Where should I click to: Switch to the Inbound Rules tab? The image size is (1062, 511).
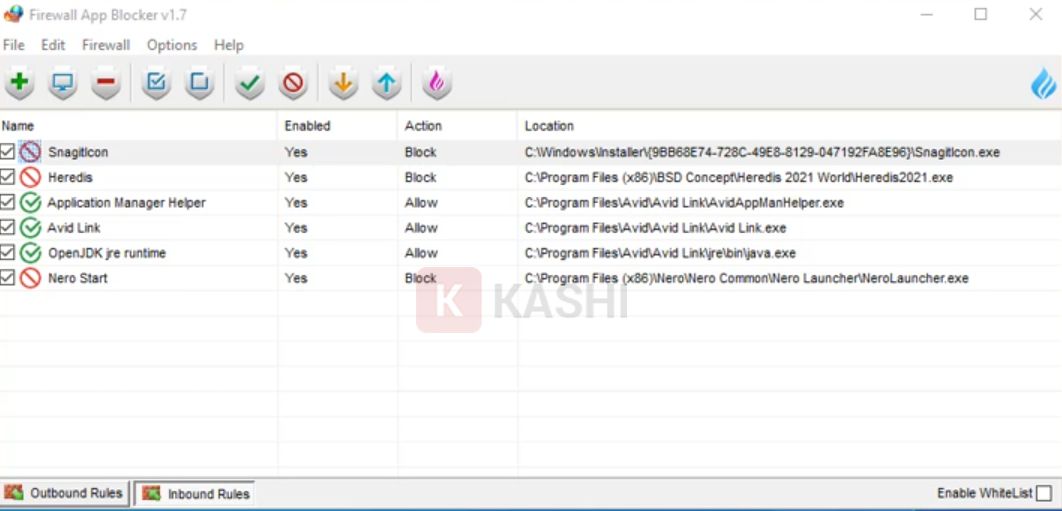click(196, 494)
